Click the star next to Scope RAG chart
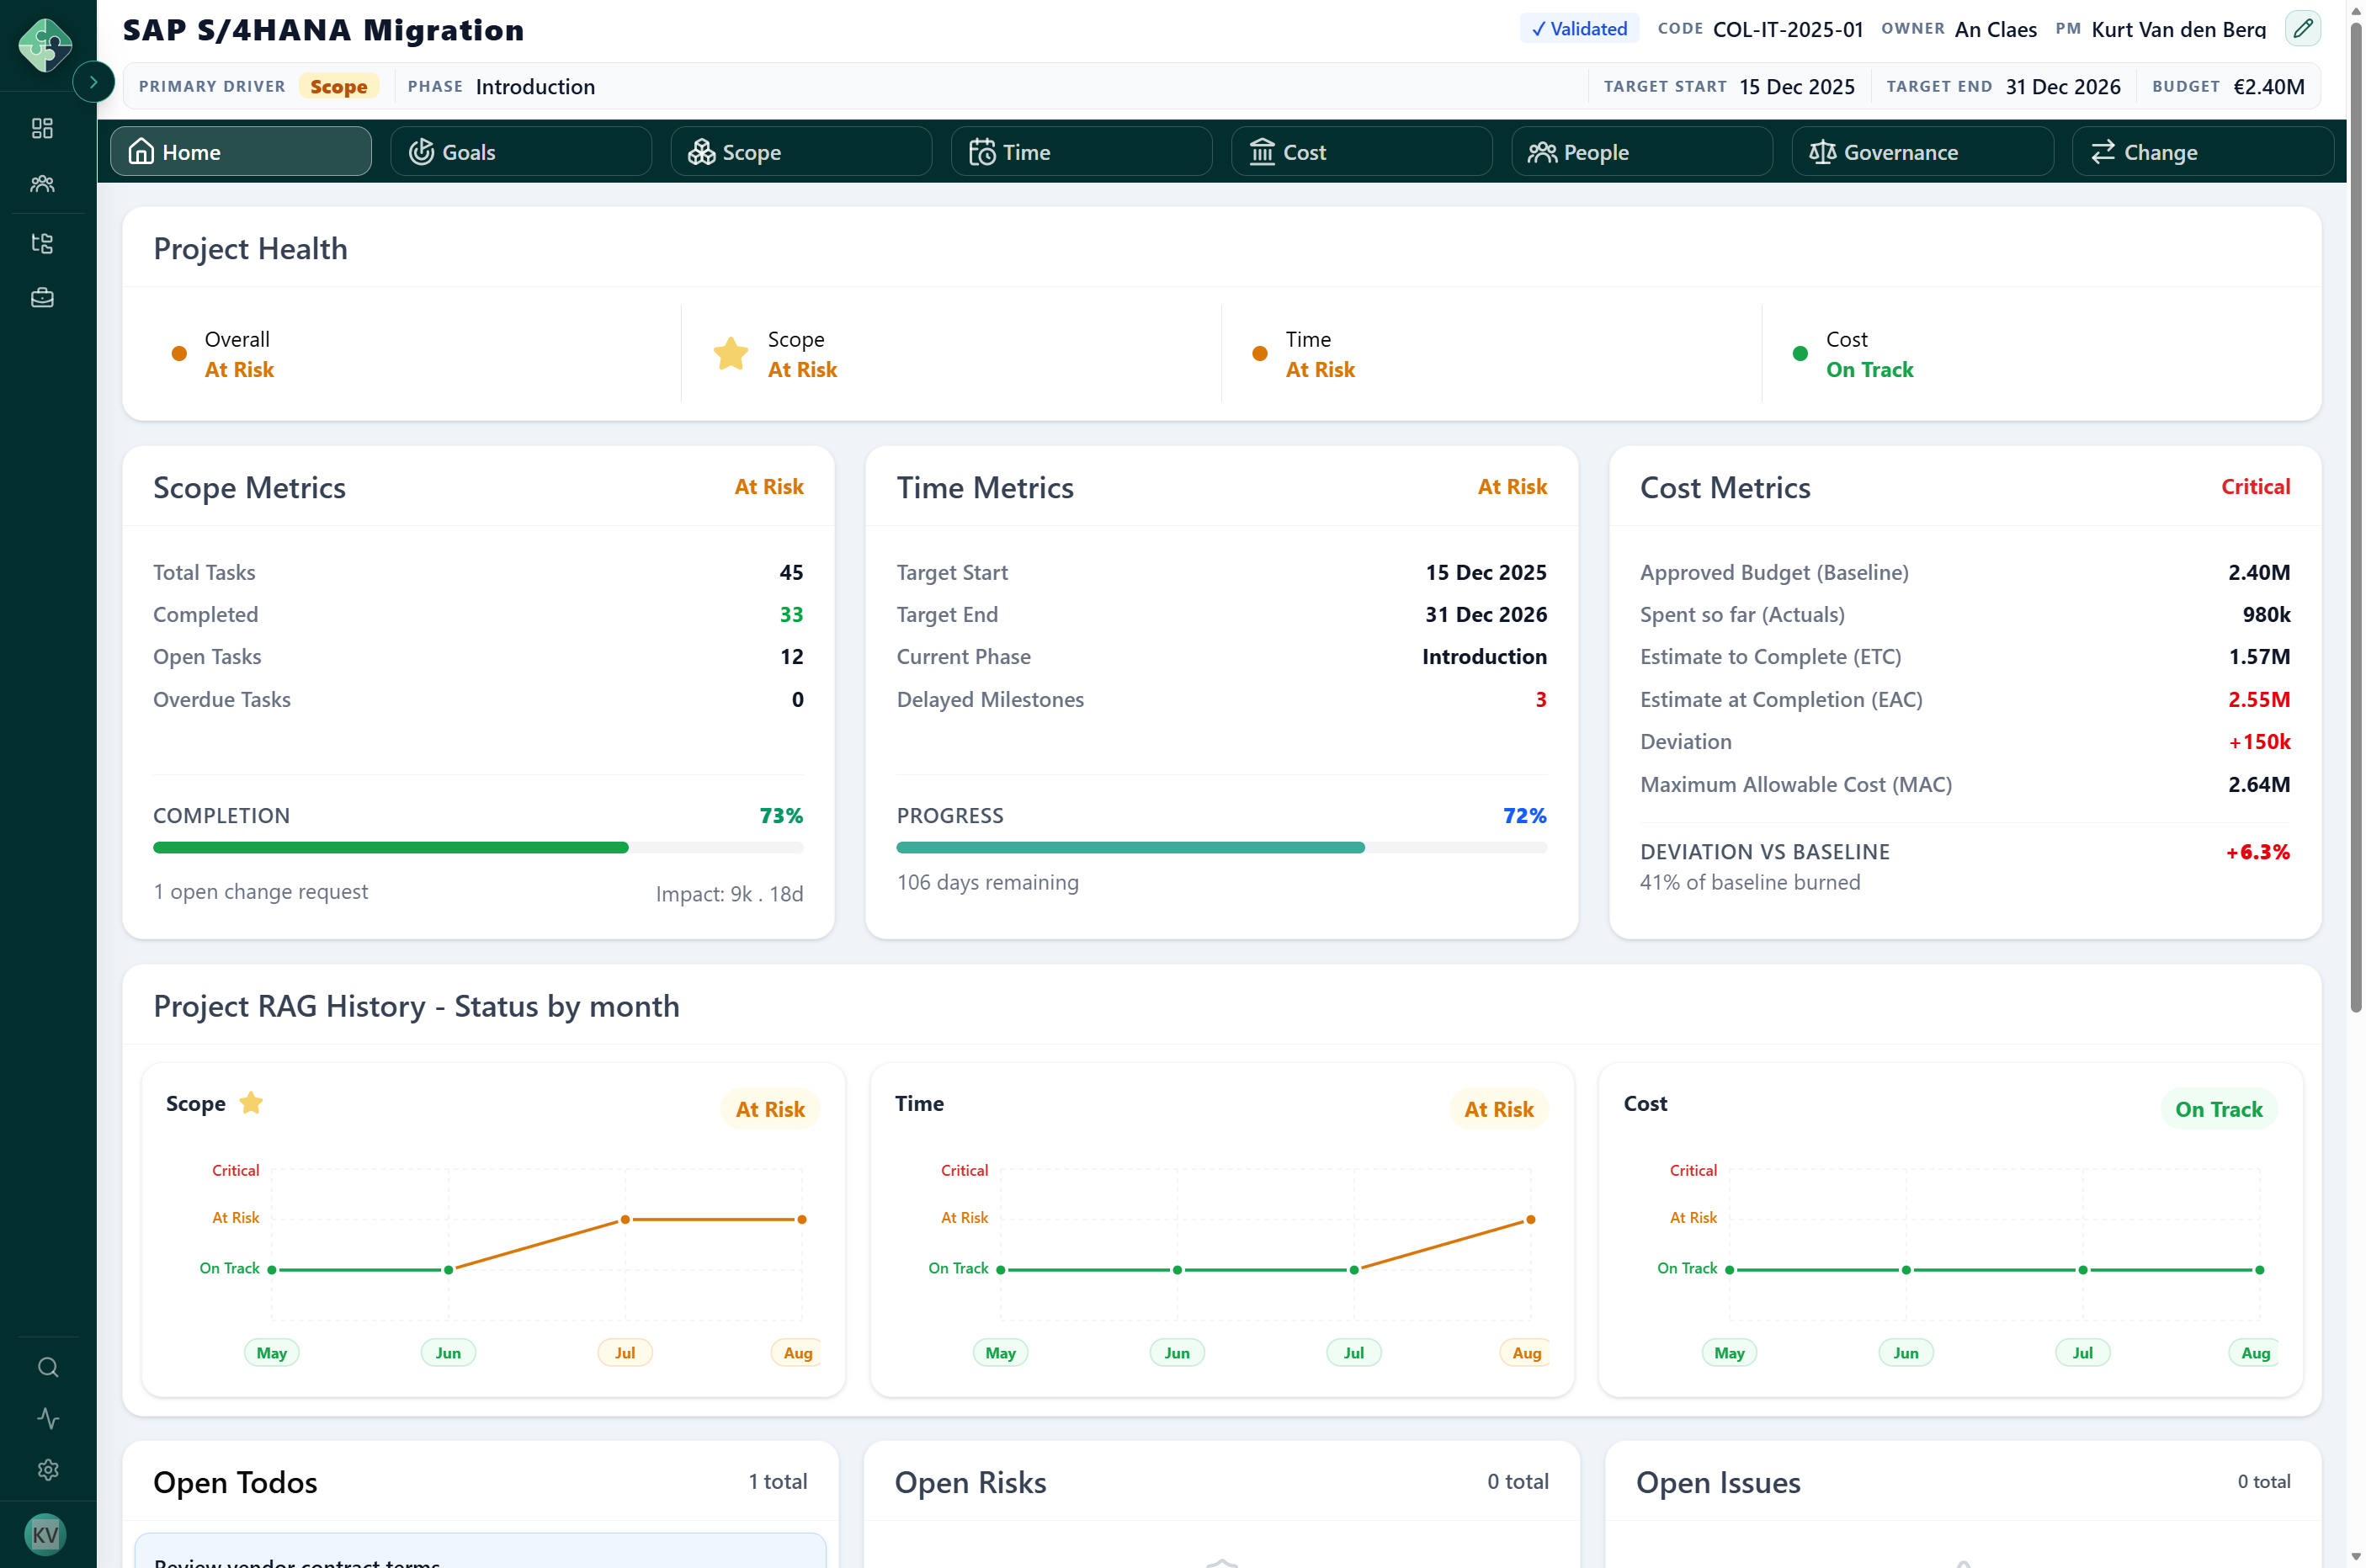The height and width of the screenshot is (1568, 2366). (251, 1102)
